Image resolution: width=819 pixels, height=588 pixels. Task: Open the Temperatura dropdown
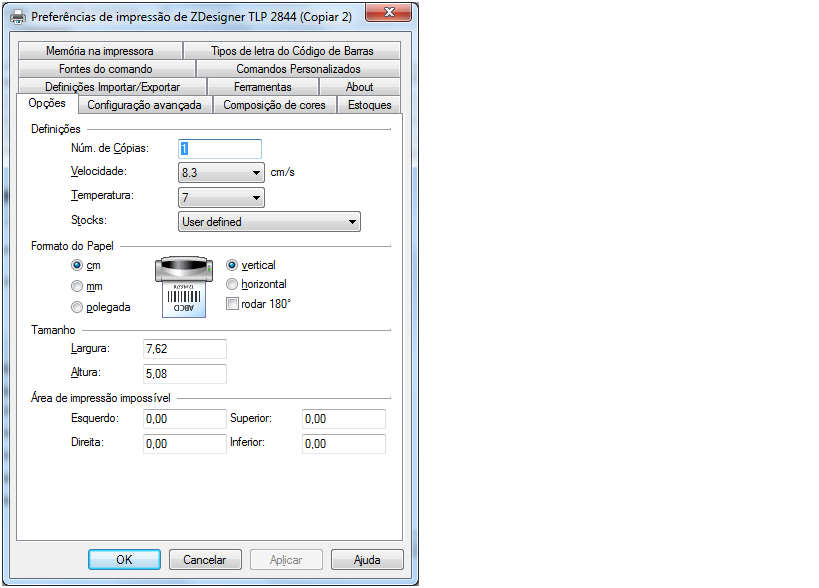pos(221,197)
